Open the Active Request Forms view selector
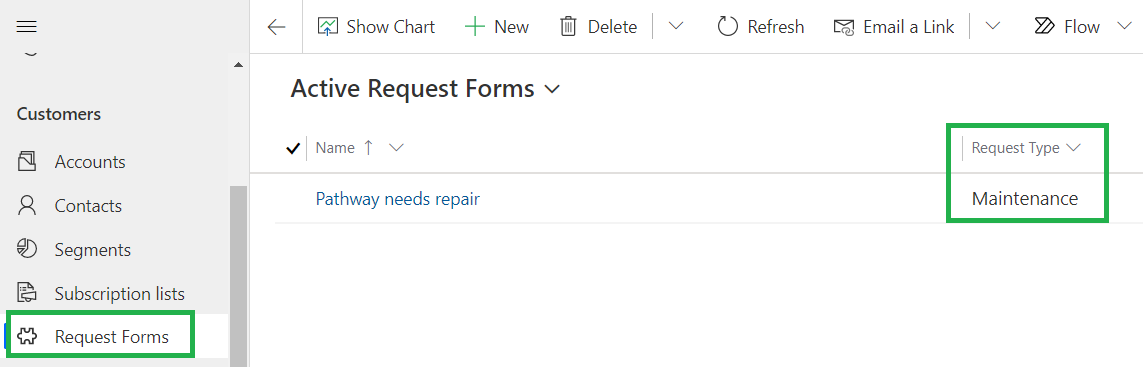 point(425,89)
